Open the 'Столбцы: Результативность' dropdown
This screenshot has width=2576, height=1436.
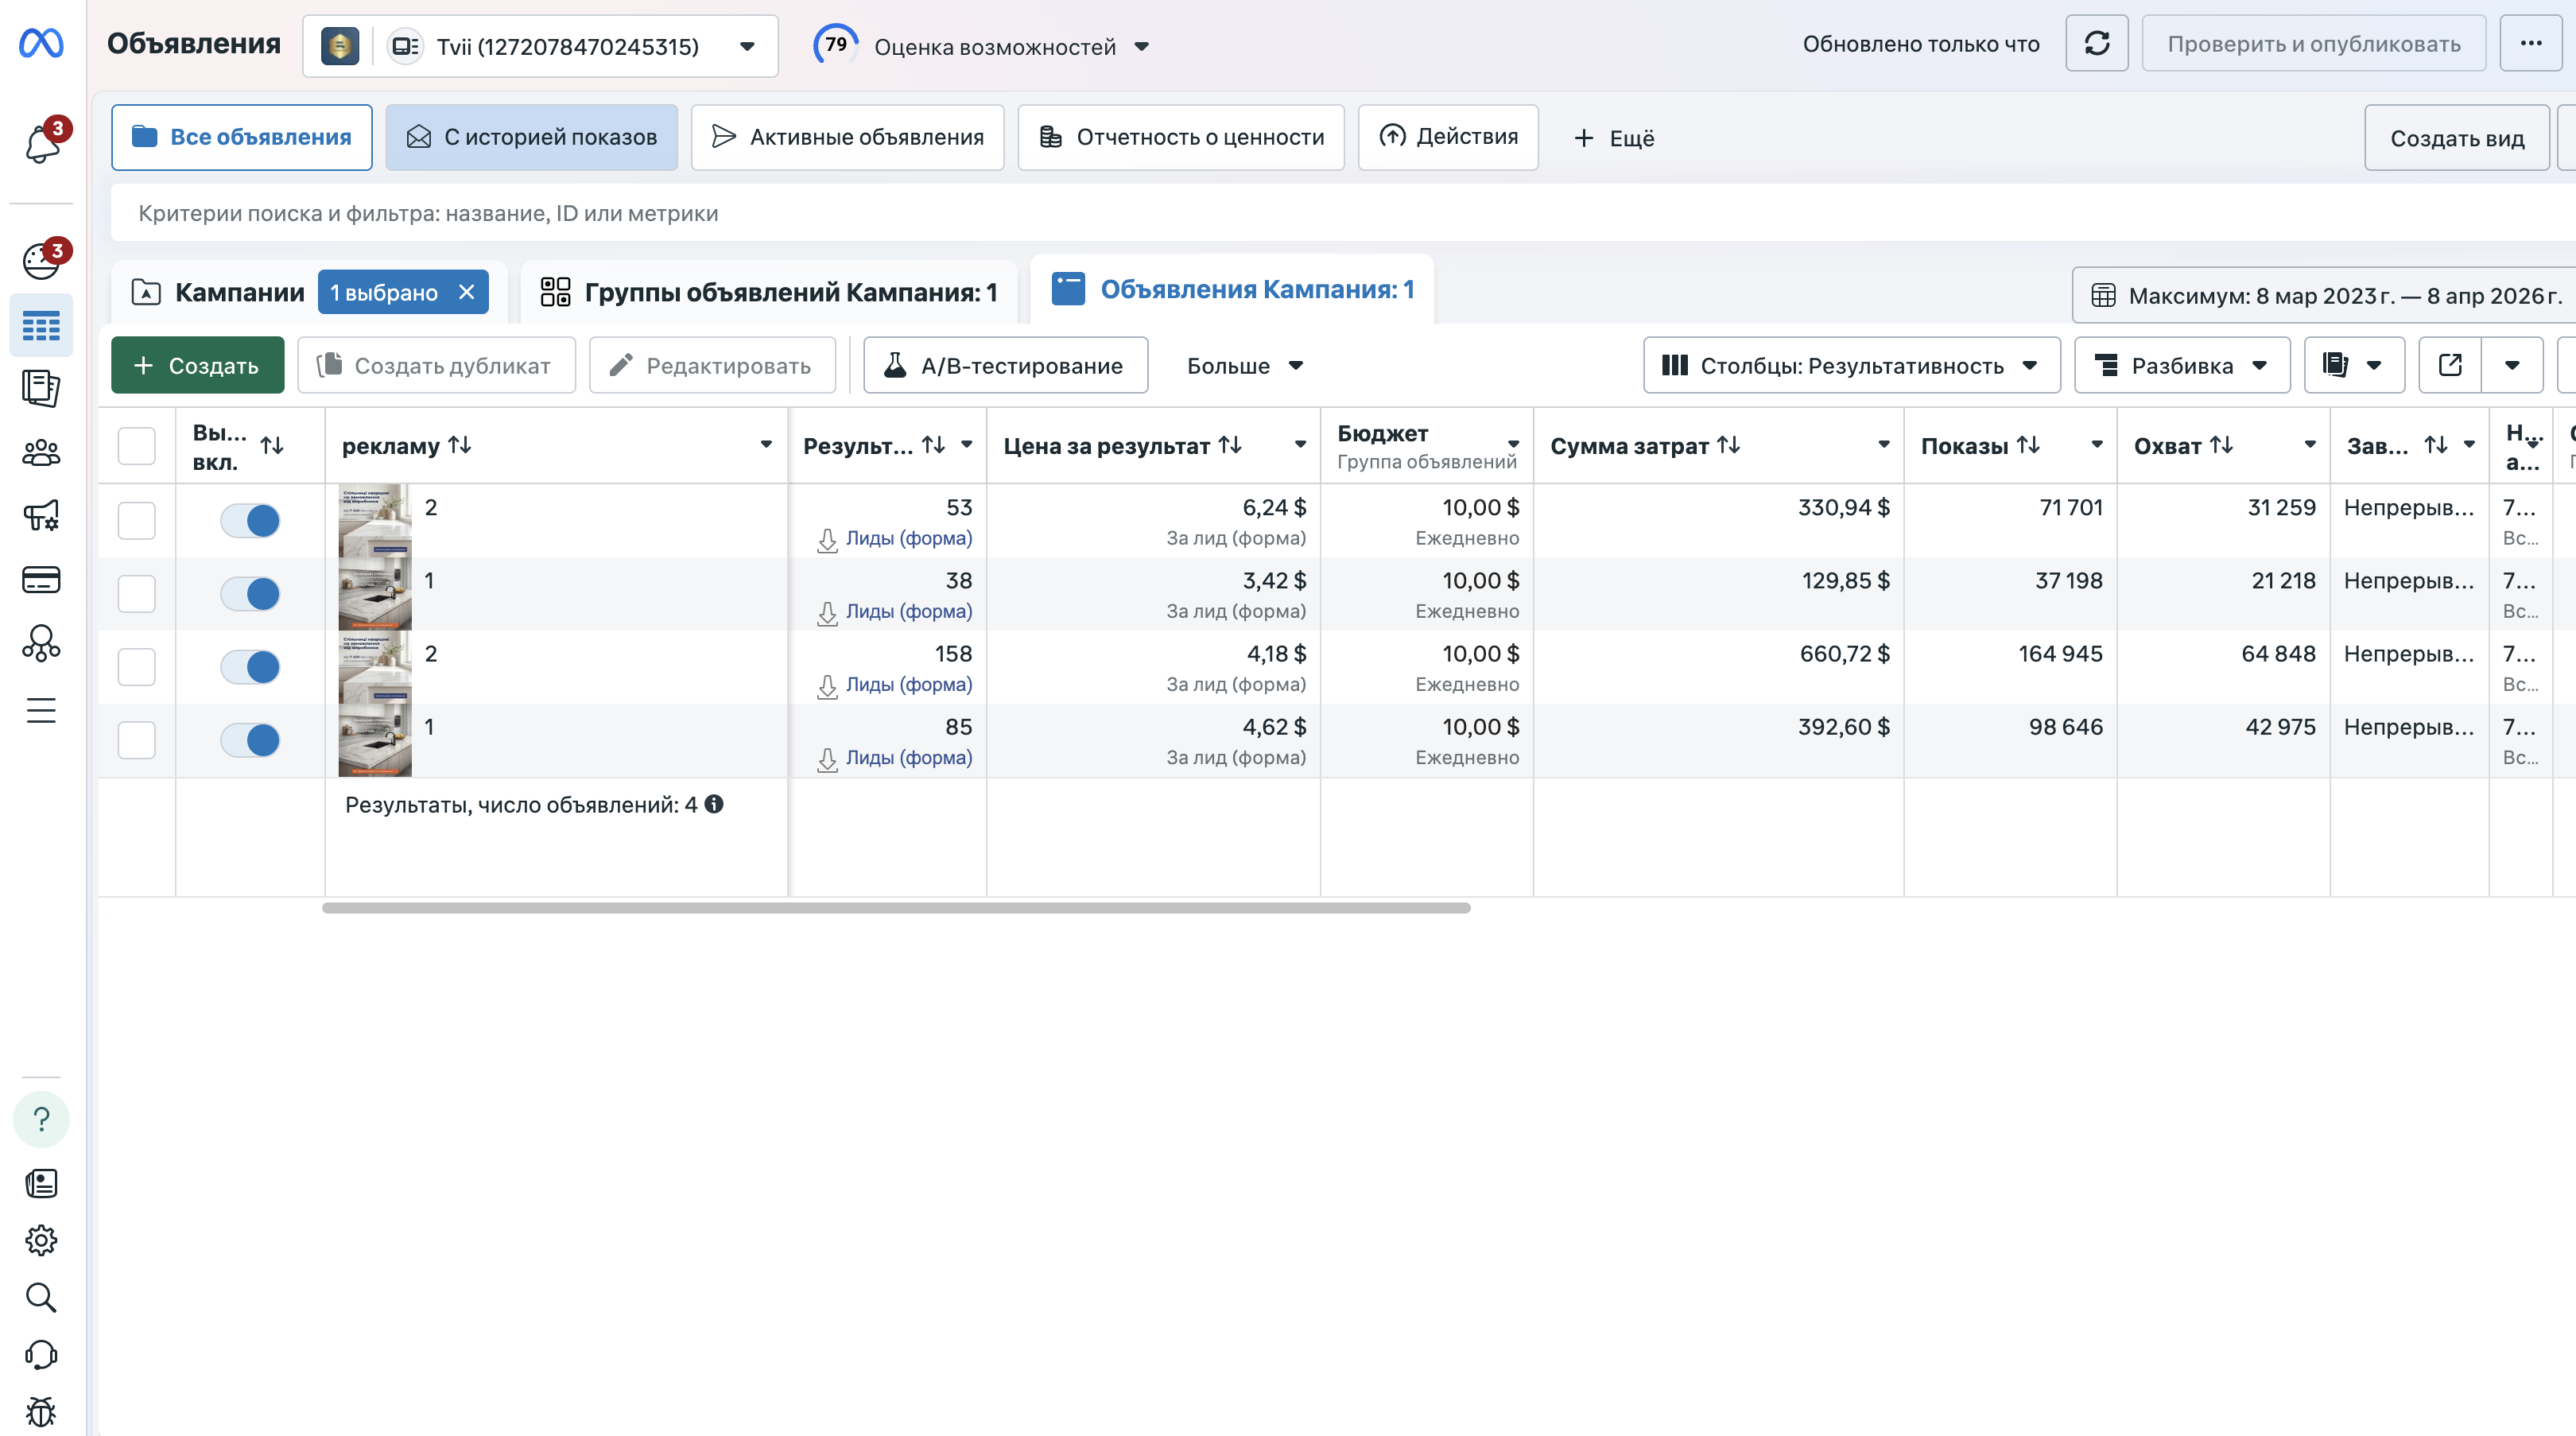click(1851, 366)
